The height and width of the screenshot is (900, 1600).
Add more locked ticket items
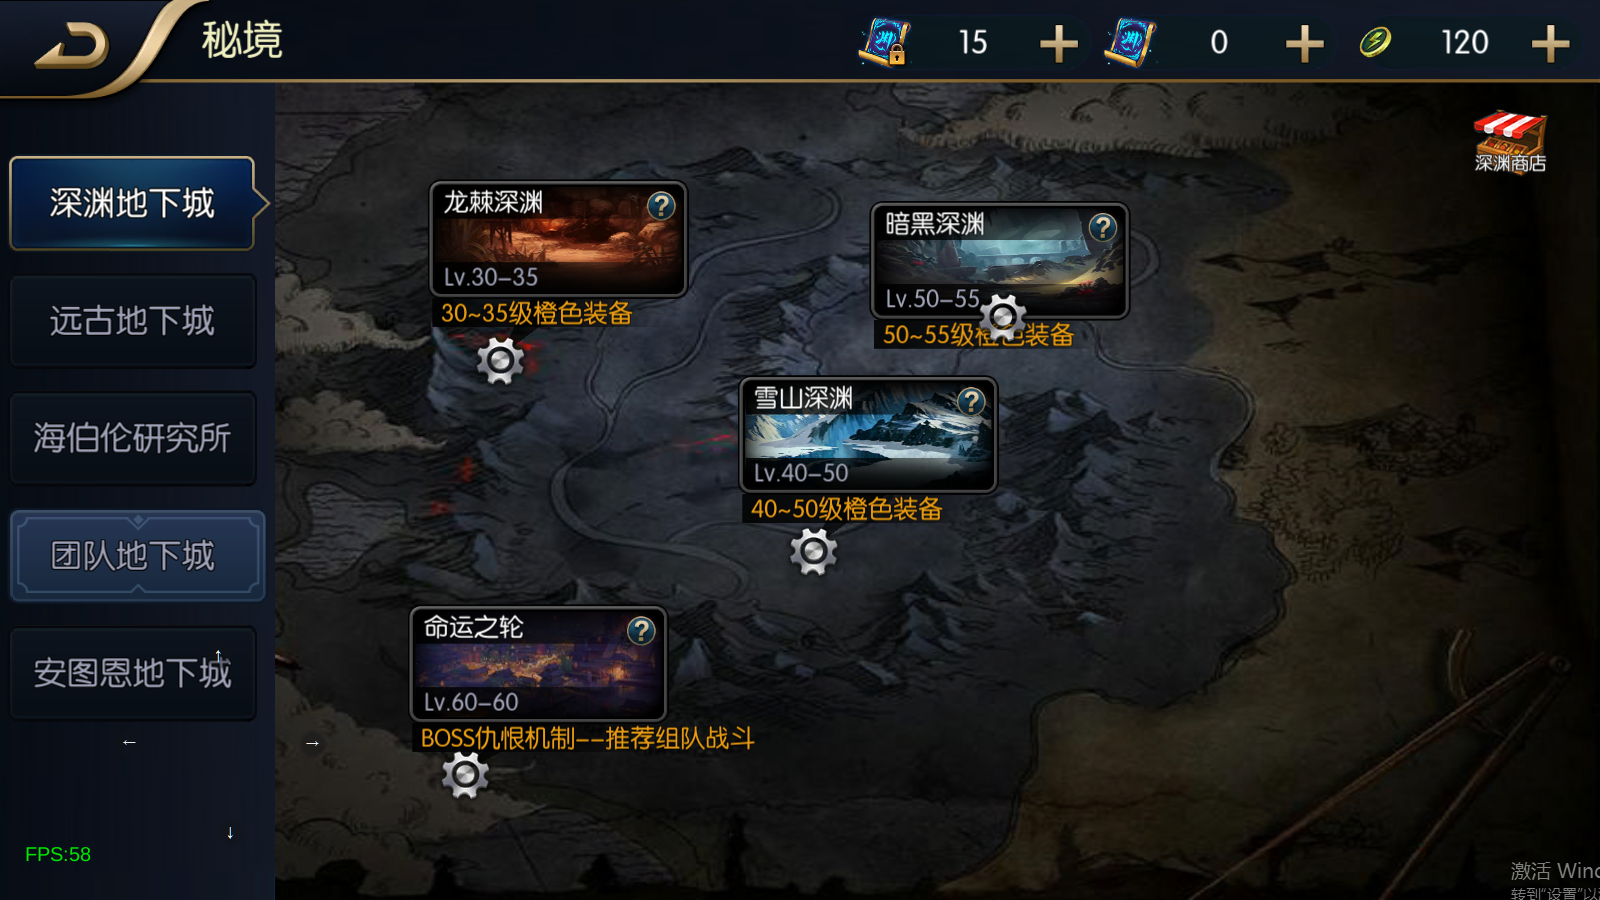pos(1059,43)
